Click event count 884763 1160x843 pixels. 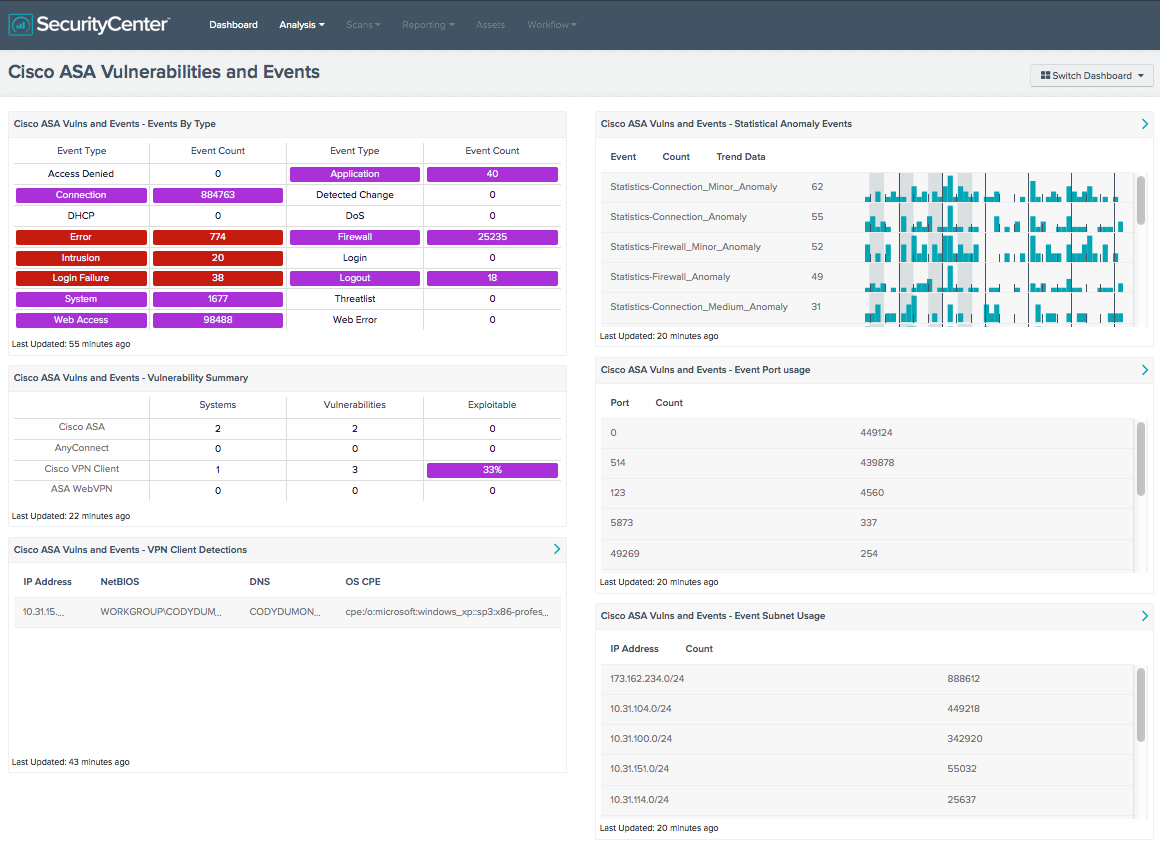218,195
